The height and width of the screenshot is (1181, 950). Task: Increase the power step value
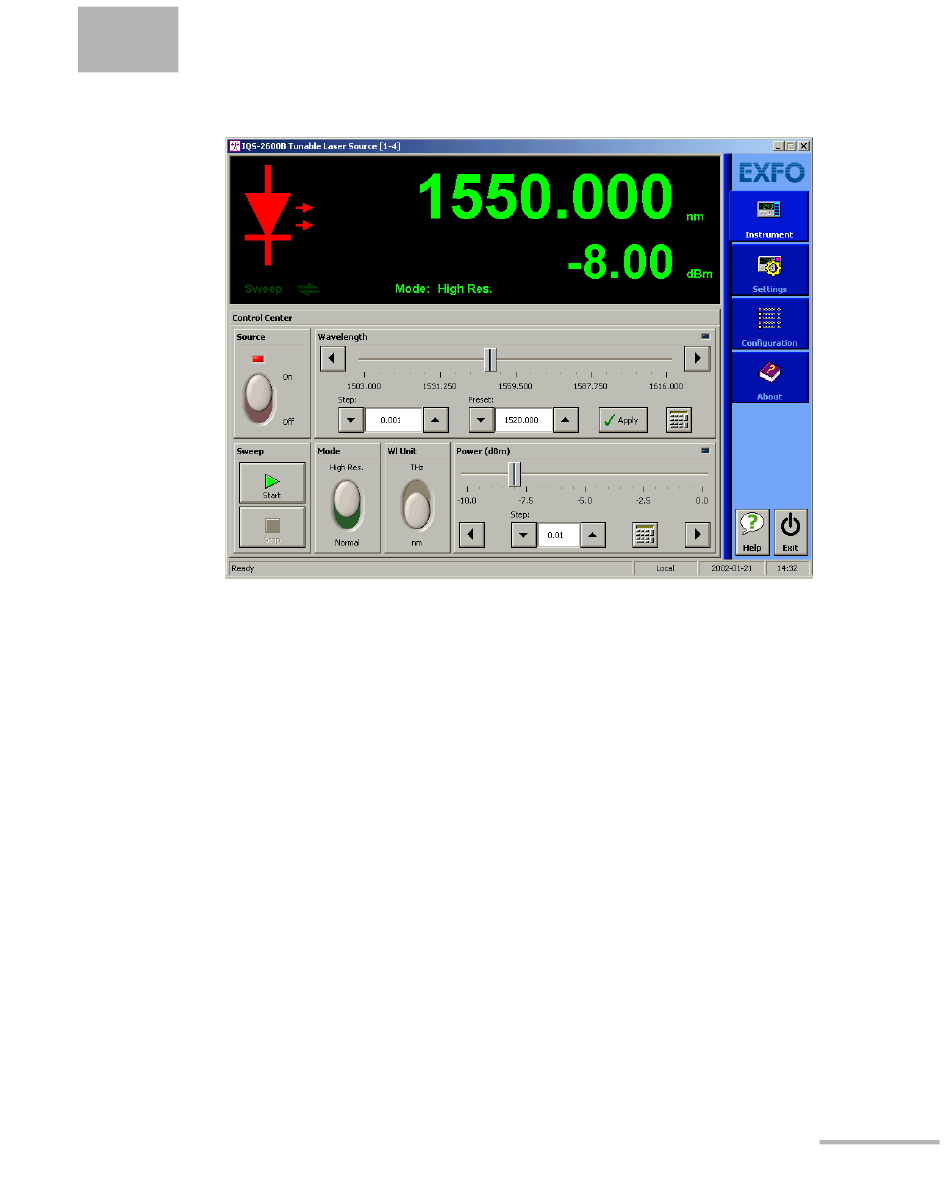tap(593, 535)
